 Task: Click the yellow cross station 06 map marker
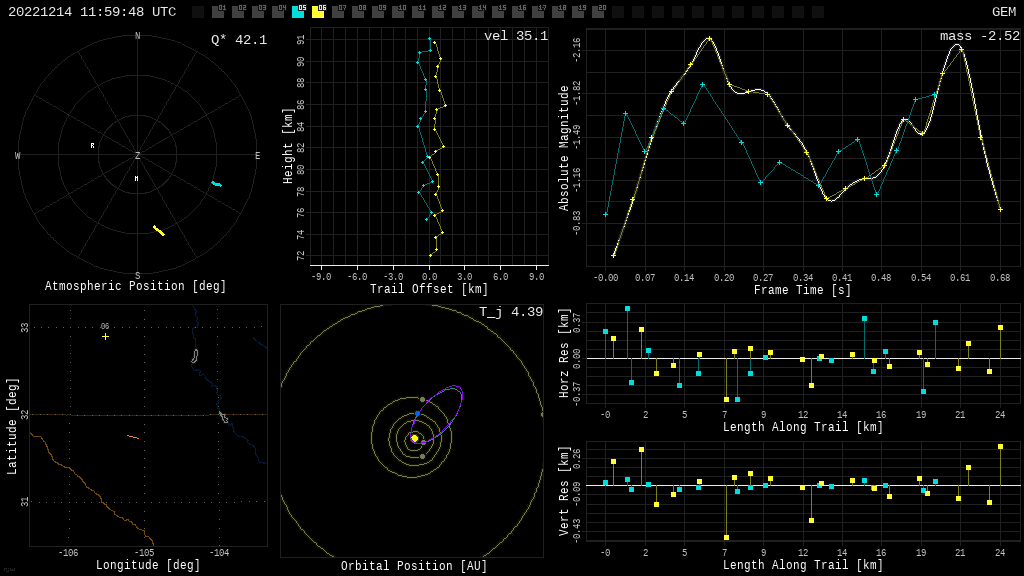click(105, 336)
